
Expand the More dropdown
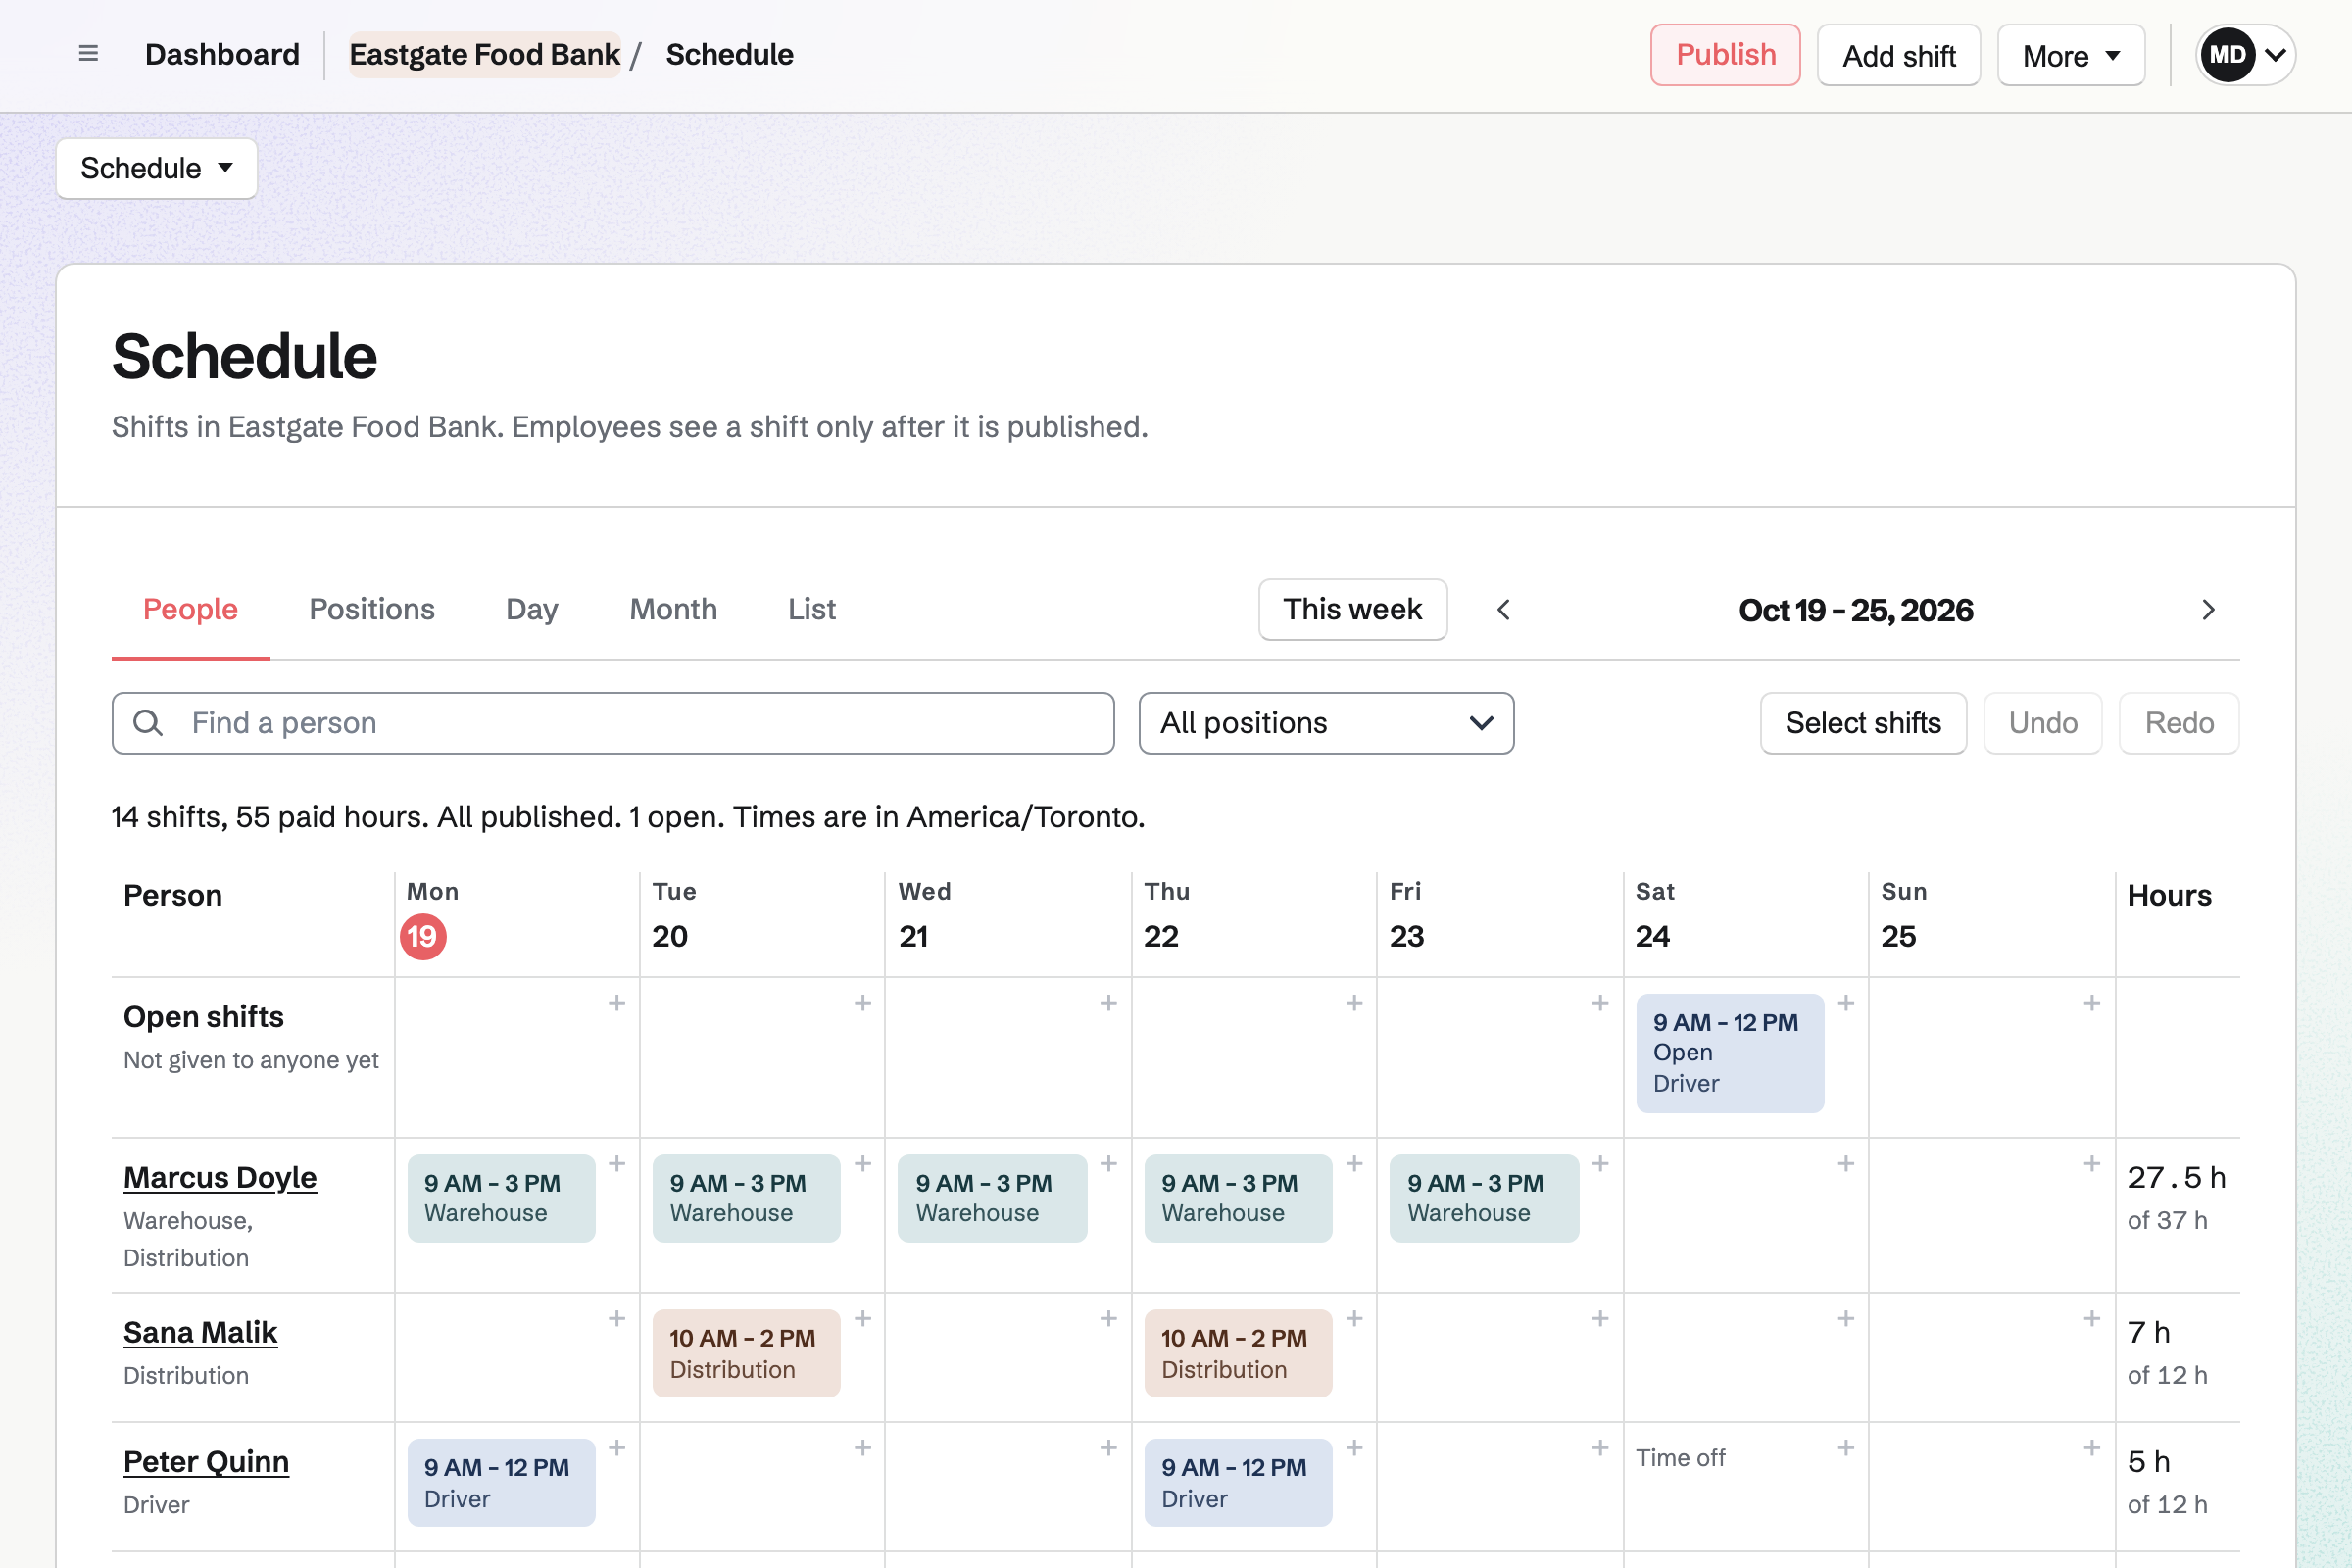[2071, 55]
